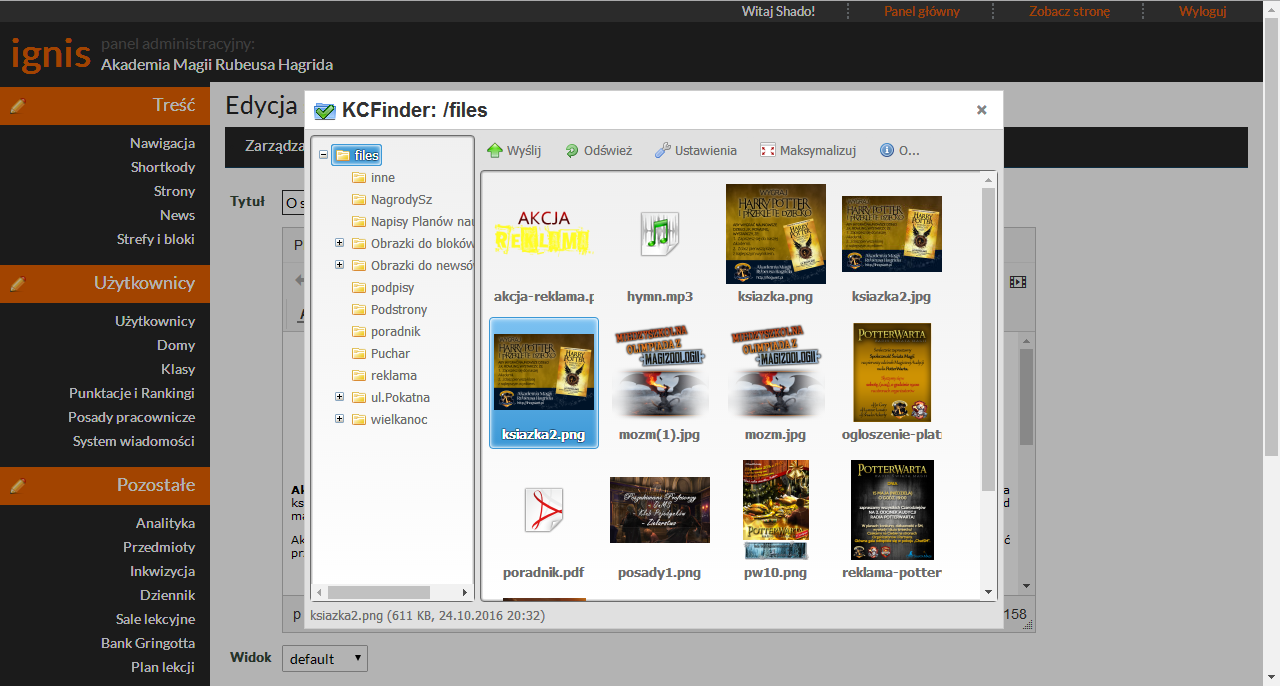Expand the Obrazki do bloków folder
The image size is (1280, 686).
[340, 243]
